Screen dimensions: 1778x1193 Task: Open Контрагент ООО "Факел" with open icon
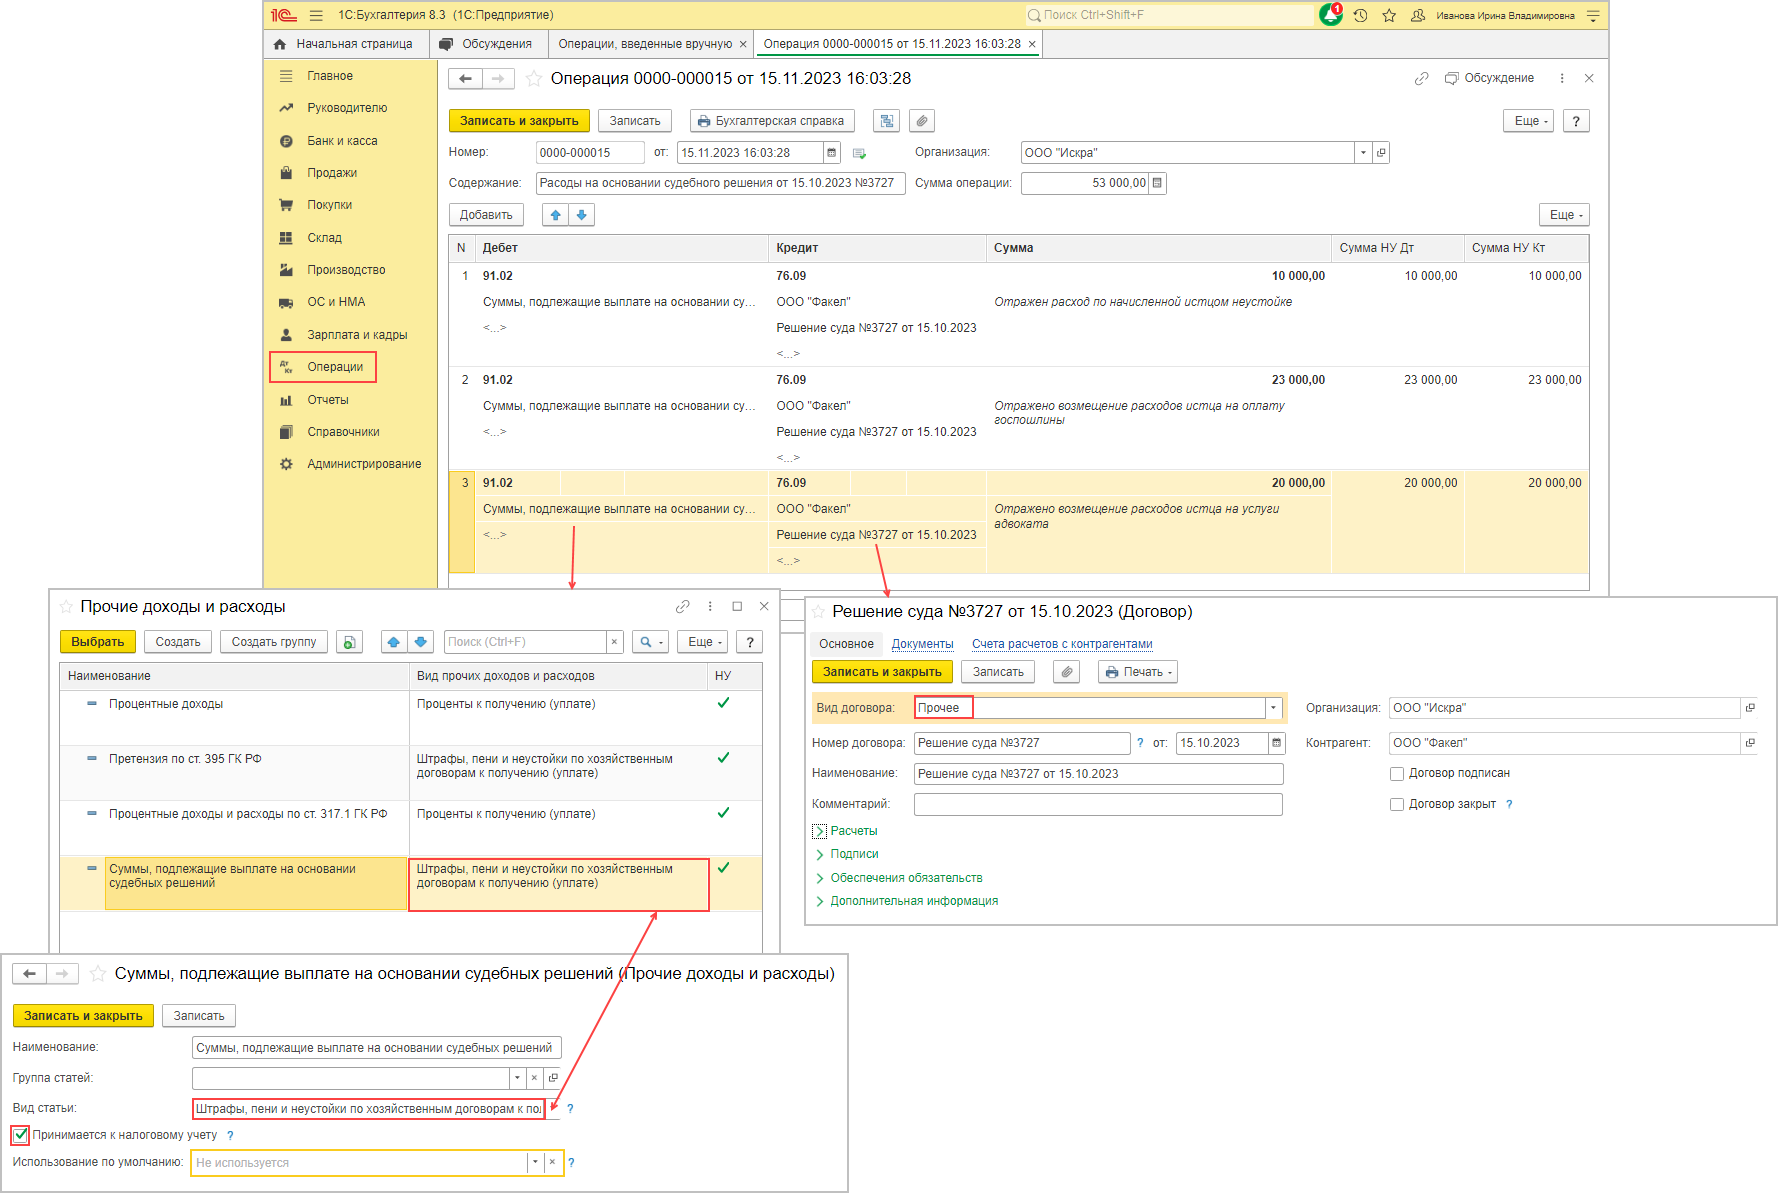[x=1750, y=743]
